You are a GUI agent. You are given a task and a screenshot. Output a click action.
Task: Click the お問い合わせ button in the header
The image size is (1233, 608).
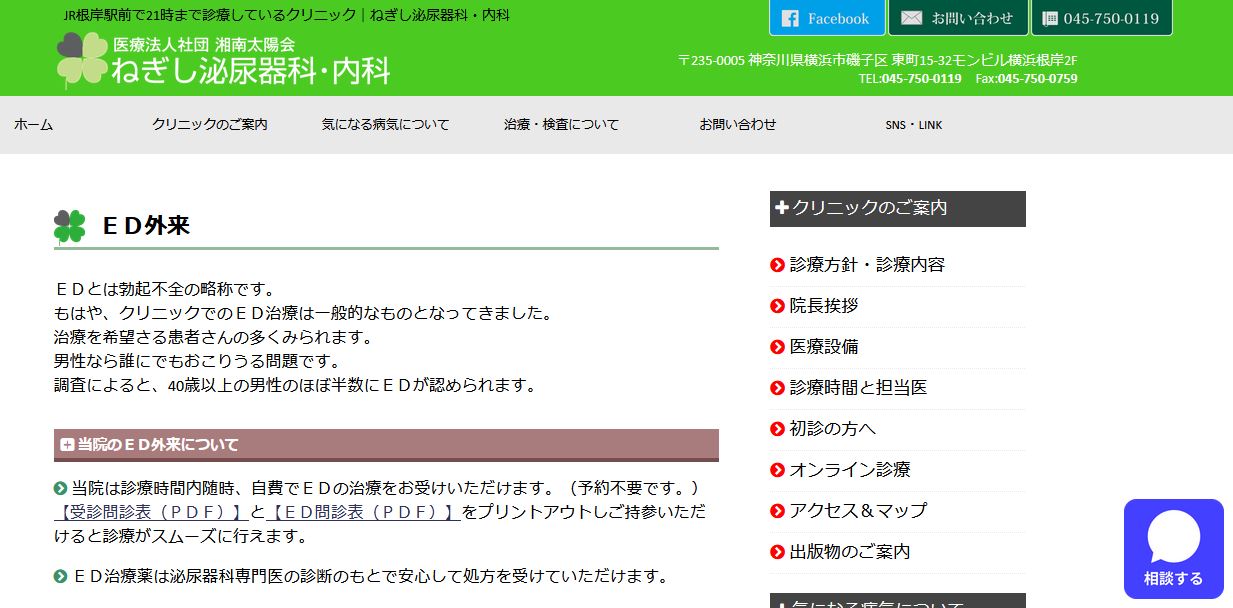pyautogui.click(x=955, y=17)
